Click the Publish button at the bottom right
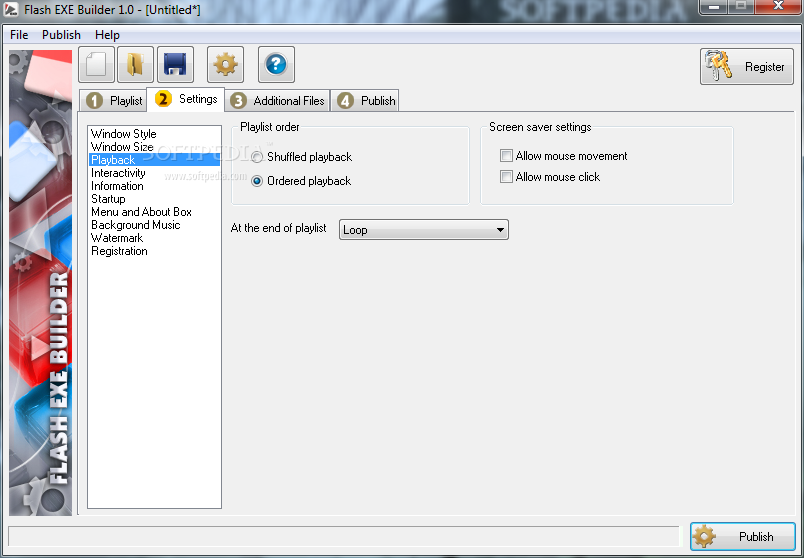The height and width of the screenshot is (558, 804). coord(742,536)
